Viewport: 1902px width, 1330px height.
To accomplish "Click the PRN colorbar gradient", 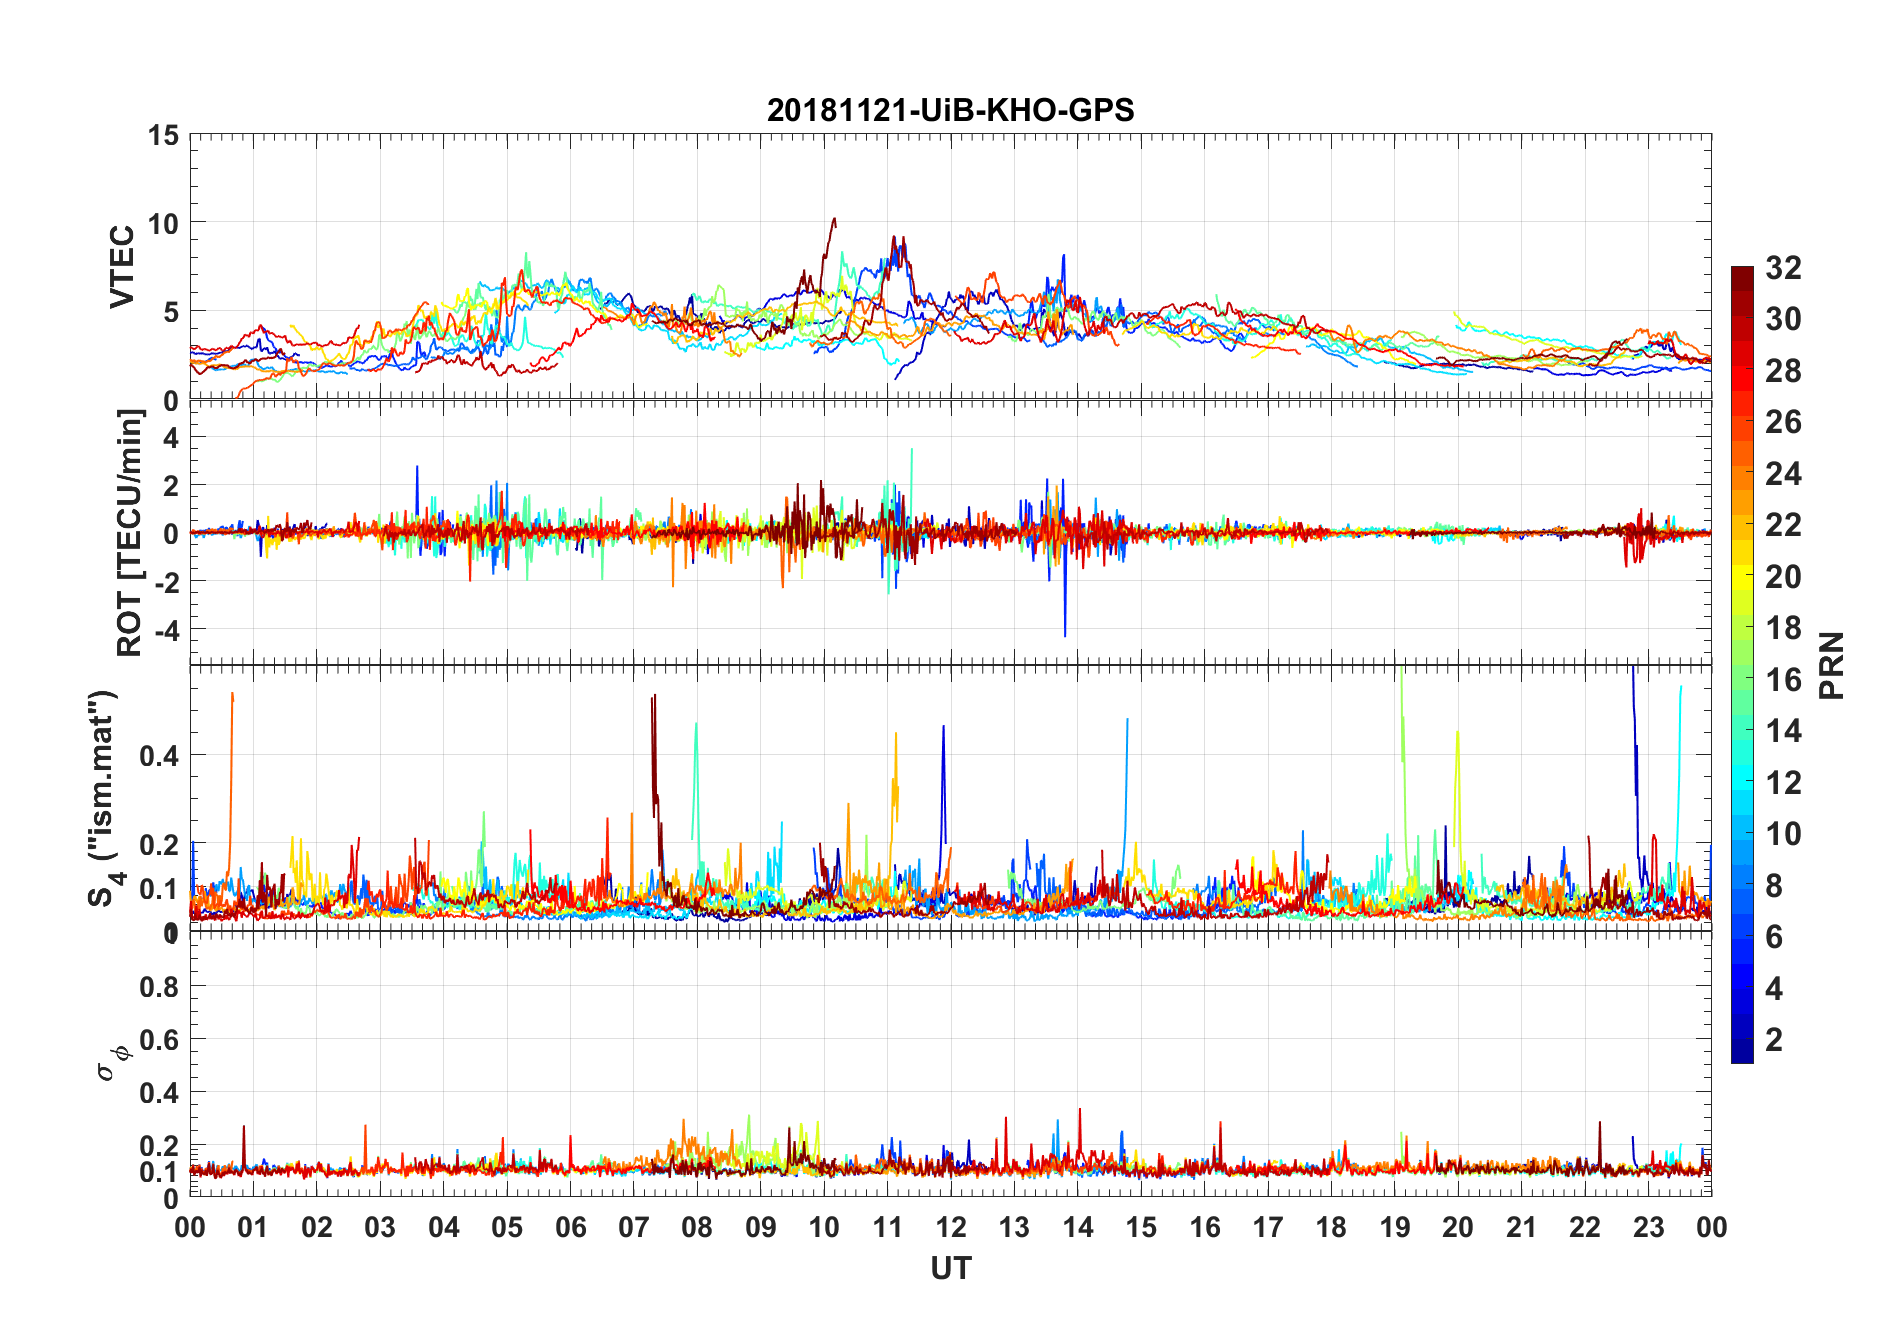I will point(1742,664).
